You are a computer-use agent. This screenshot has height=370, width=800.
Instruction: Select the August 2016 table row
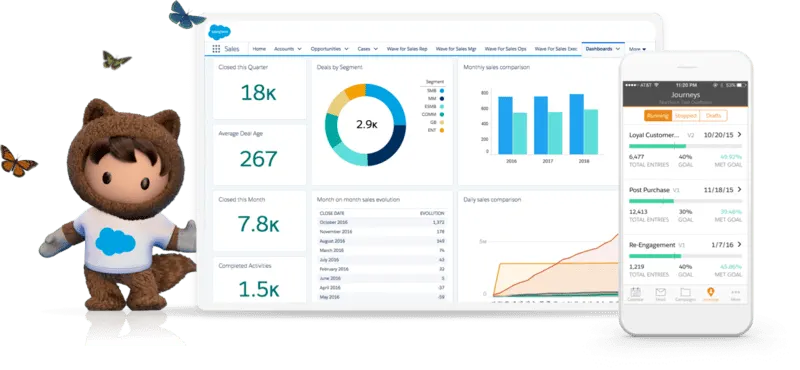coord(382,241)
